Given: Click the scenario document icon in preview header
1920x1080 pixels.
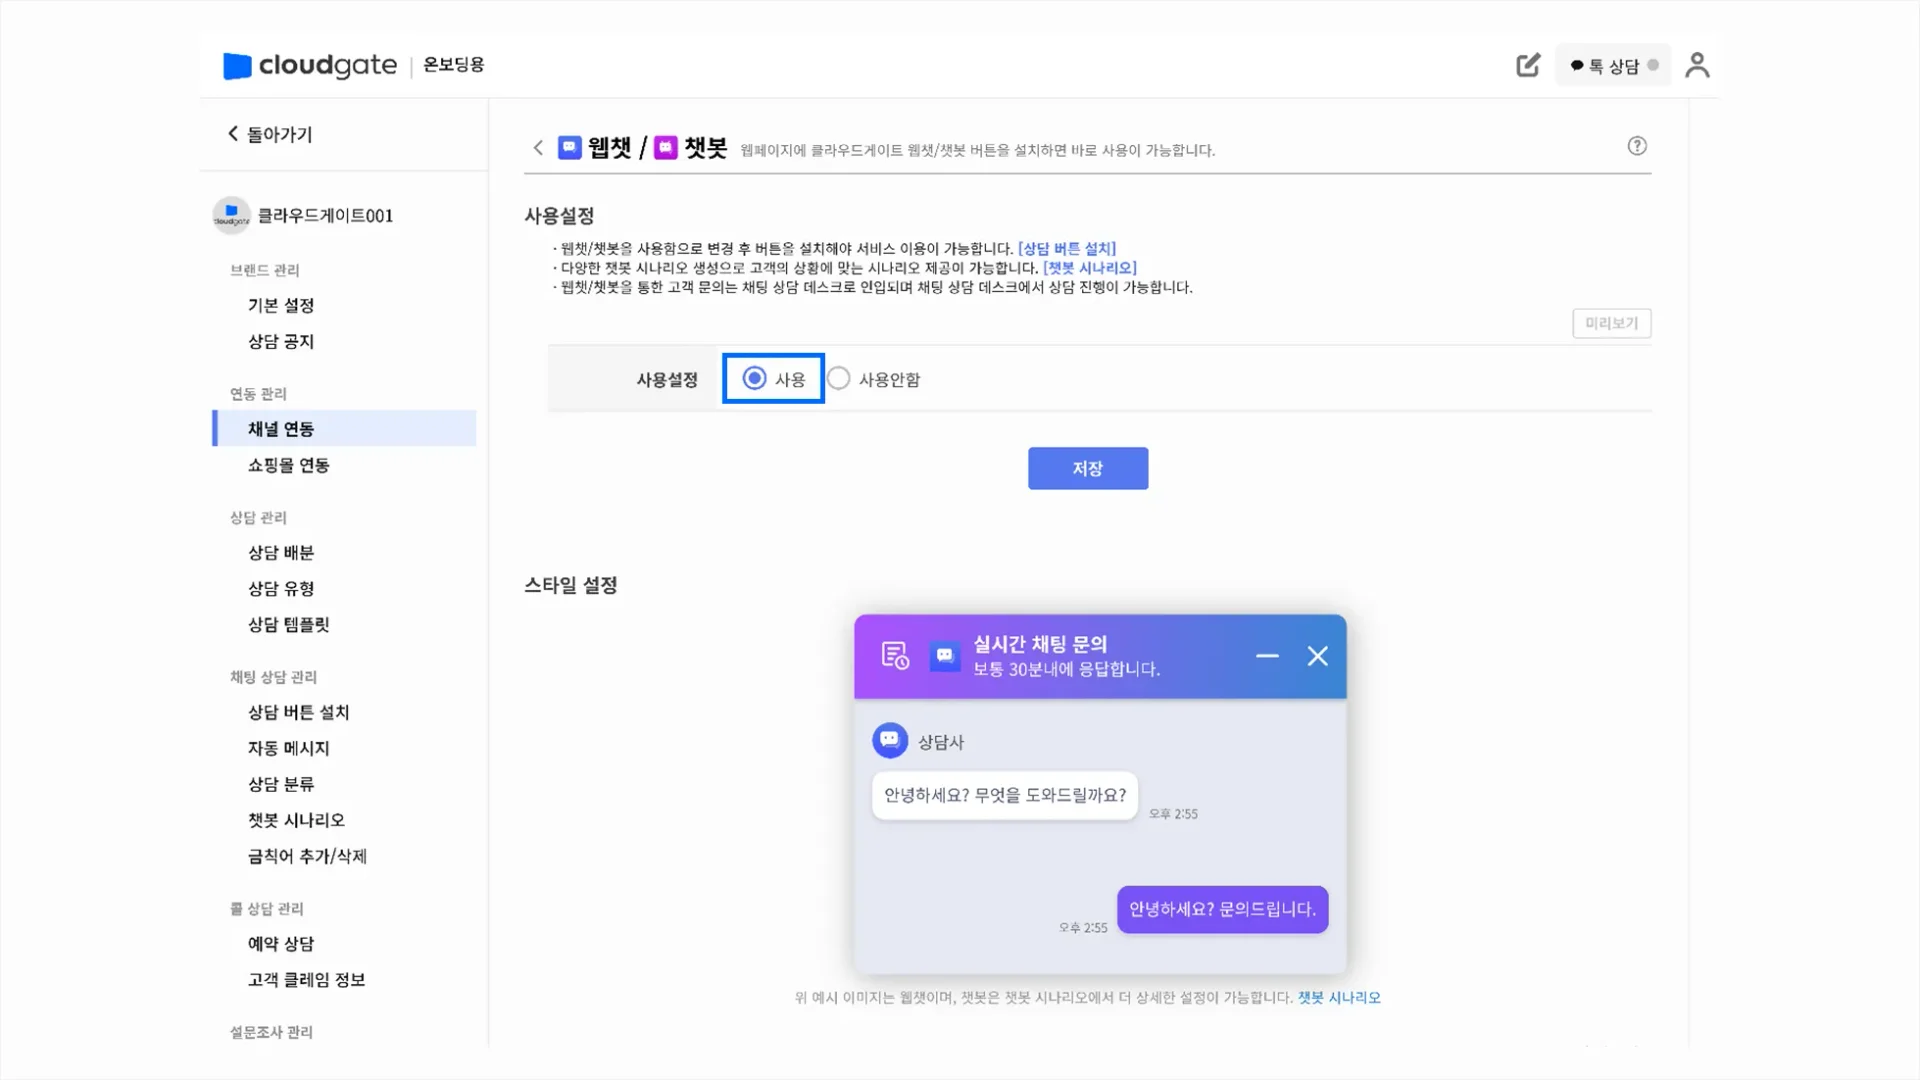Looking at the screenshot, I should tap(895, 656).
